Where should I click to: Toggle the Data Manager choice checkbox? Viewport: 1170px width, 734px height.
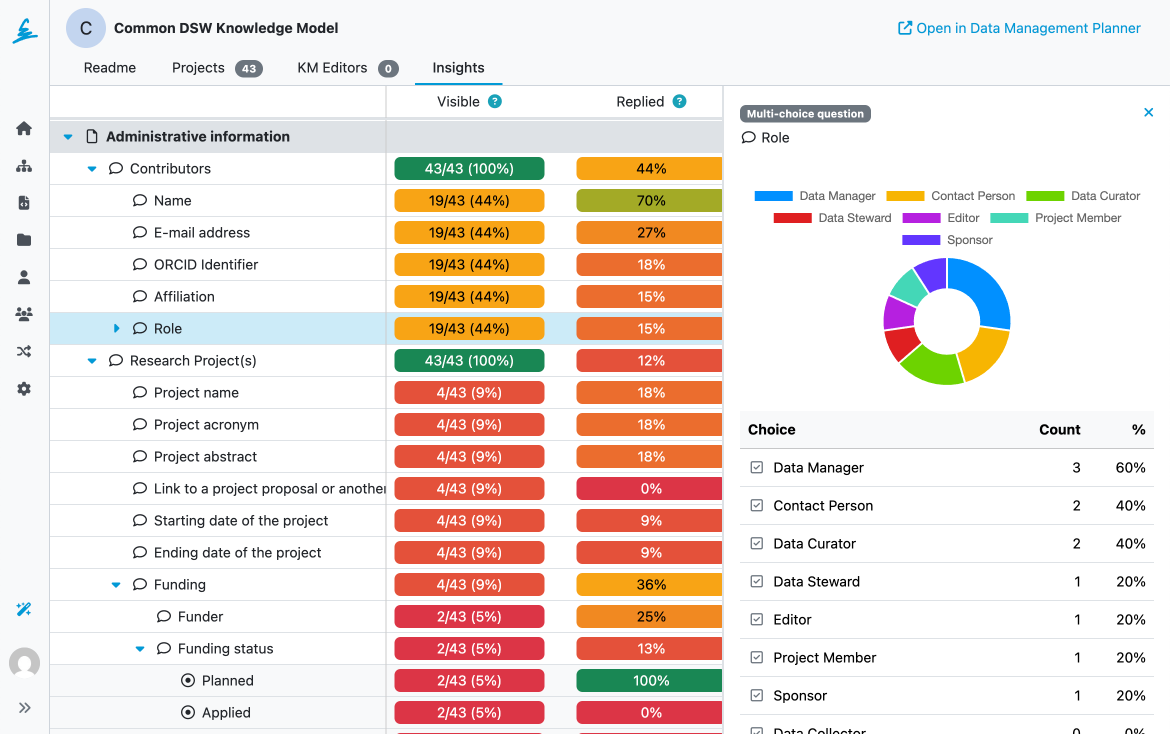tap(757, 467)
